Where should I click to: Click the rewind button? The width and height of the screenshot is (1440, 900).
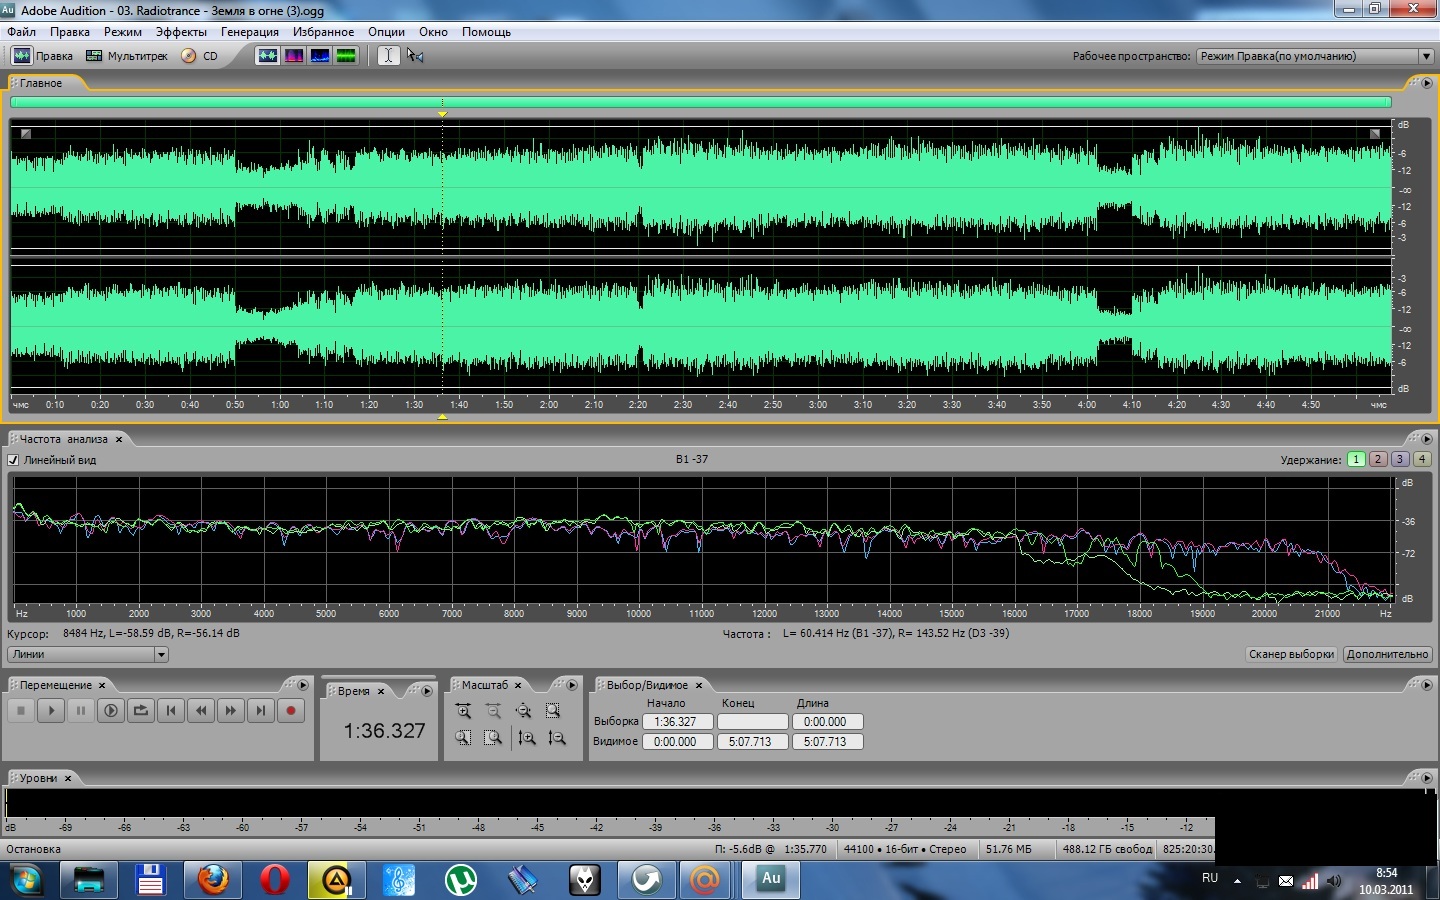tap(201, 710)
